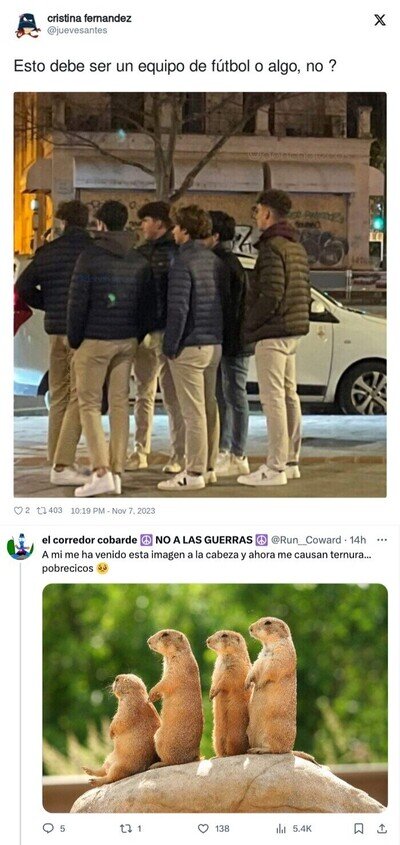Enlarge the photo of boys in puffer jackets

200,295
